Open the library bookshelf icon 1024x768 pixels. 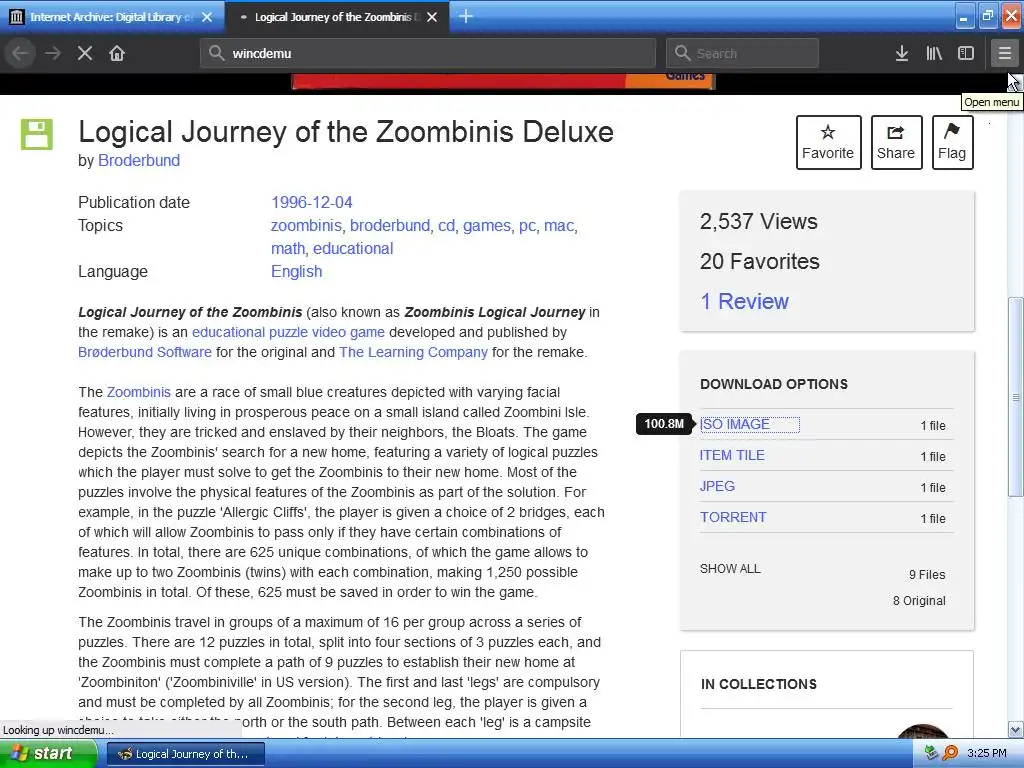point(934,53)
